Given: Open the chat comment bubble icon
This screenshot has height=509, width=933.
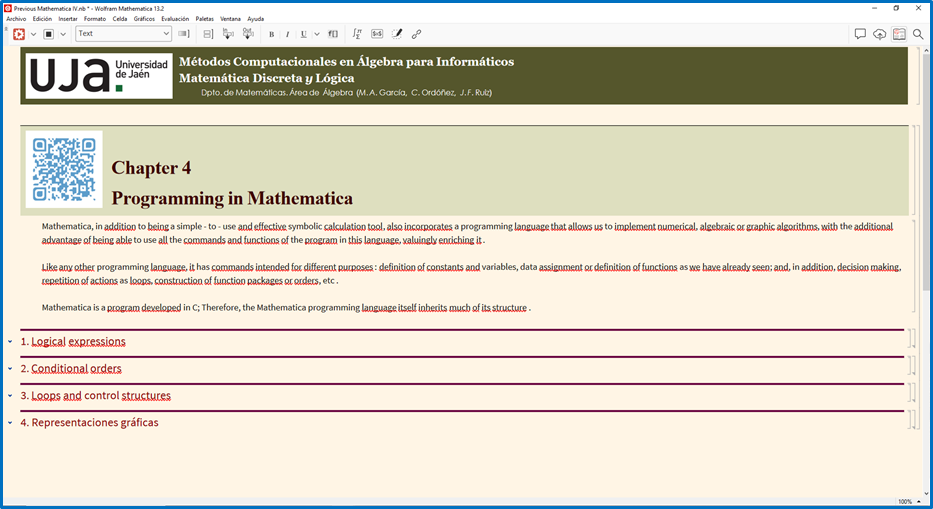Looking at the screenshot, I should pyautogui.click(x=860, y=34).
